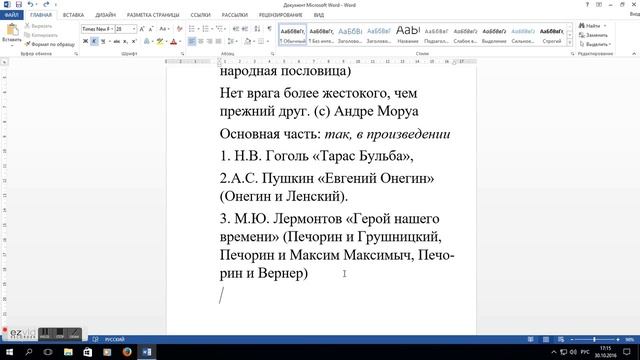This screenshot has height=360, width=640.
Task: Open the Выделить selection dropdown
Action: pyautogui.click(x=596, y=44)
